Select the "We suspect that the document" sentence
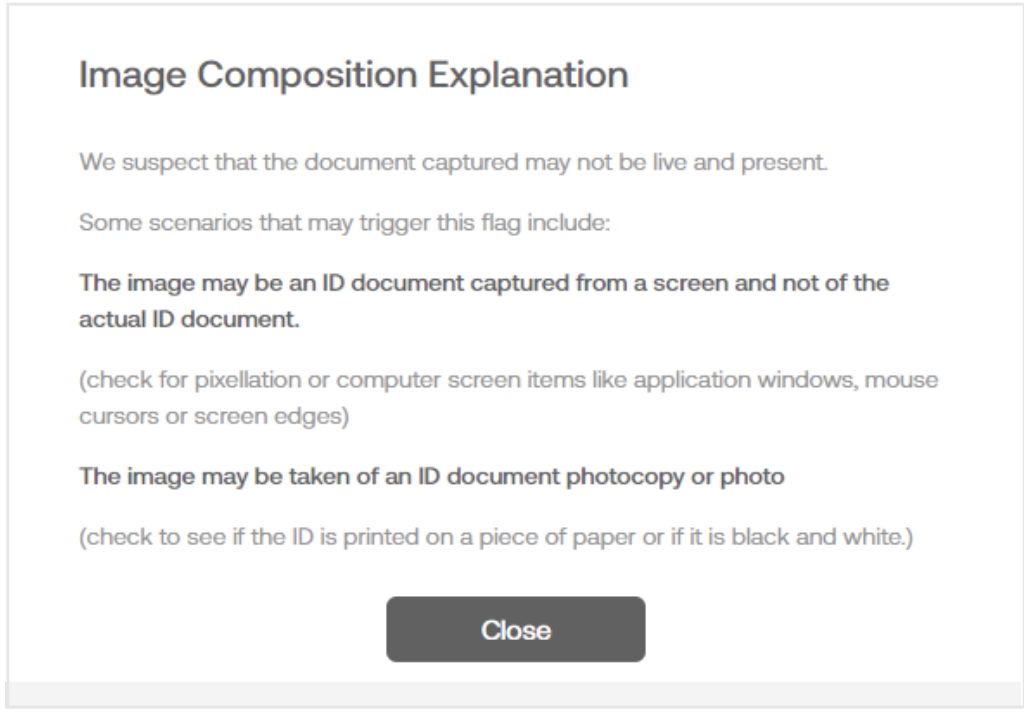The image size is (1024, 718). (453, 162)
